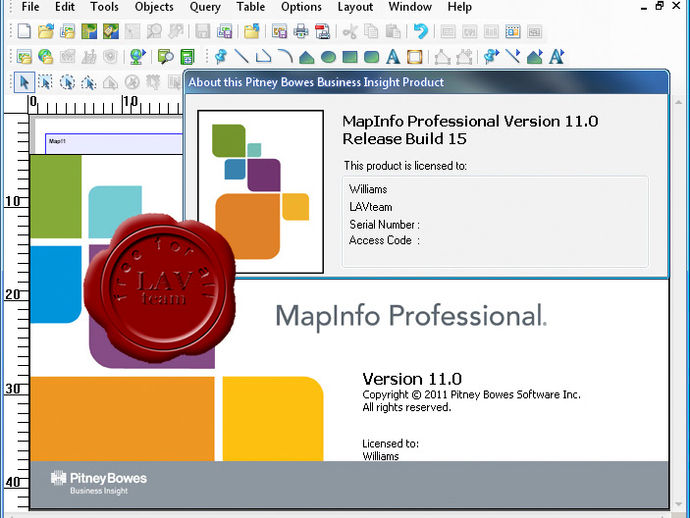Select the Polygon drawing tool

point(307,57)
